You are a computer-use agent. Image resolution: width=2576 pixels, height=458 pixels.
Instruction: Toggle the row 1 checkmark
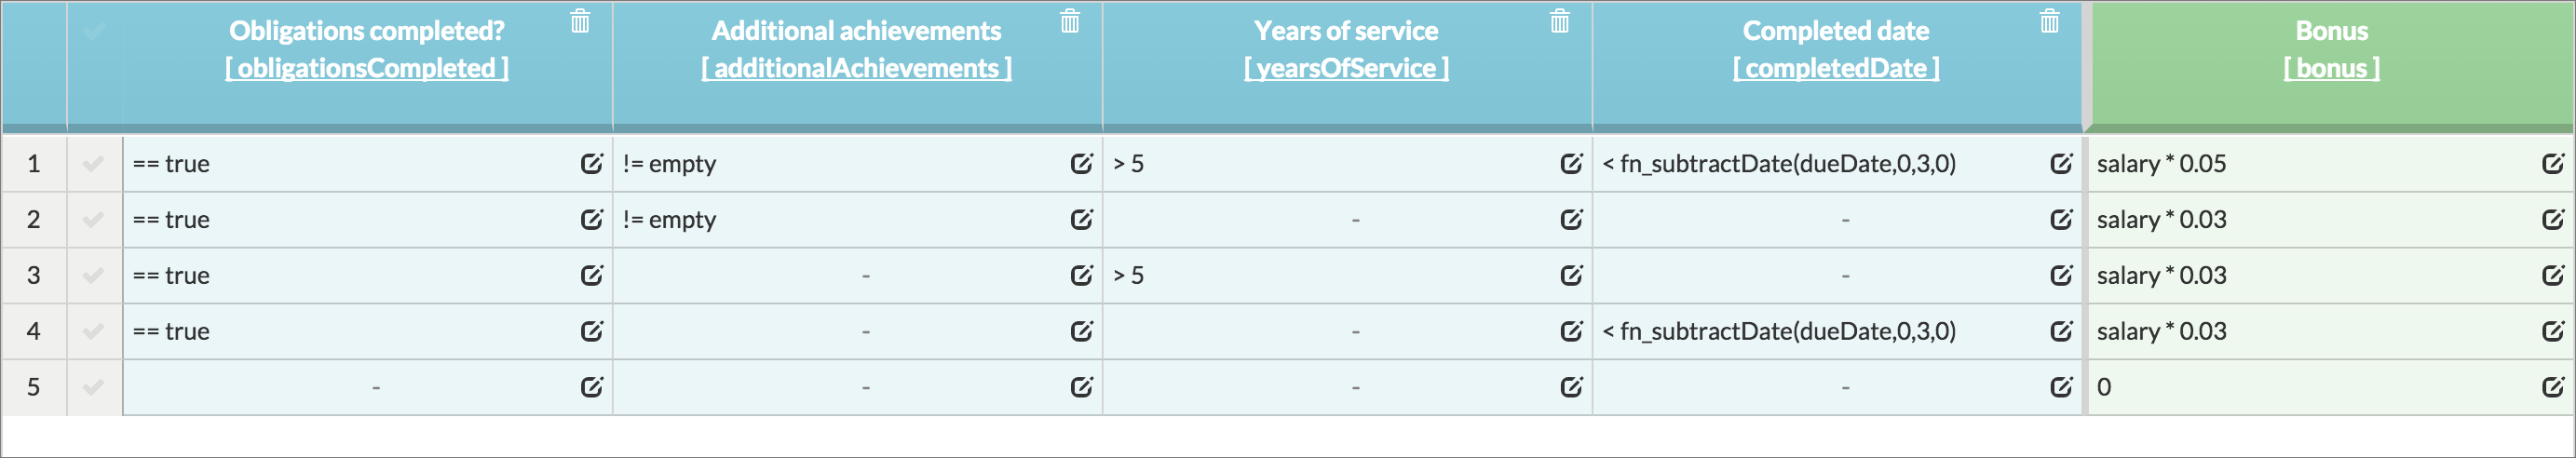(x=94, y=163)
